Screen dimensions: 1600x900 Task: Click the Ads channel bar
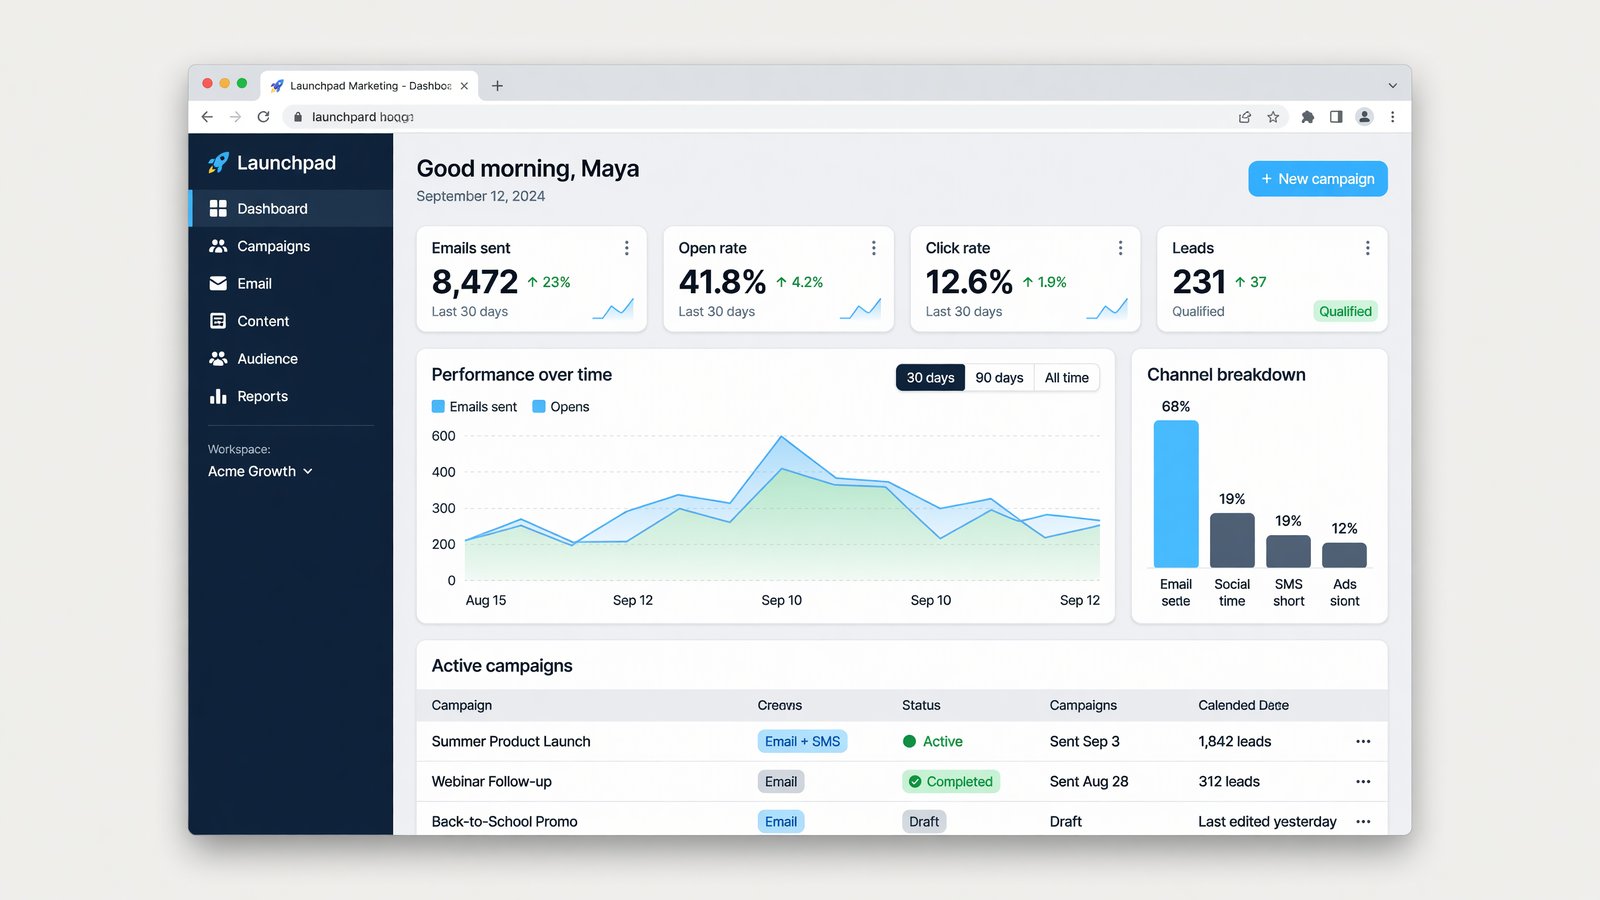coord(1344,555)
